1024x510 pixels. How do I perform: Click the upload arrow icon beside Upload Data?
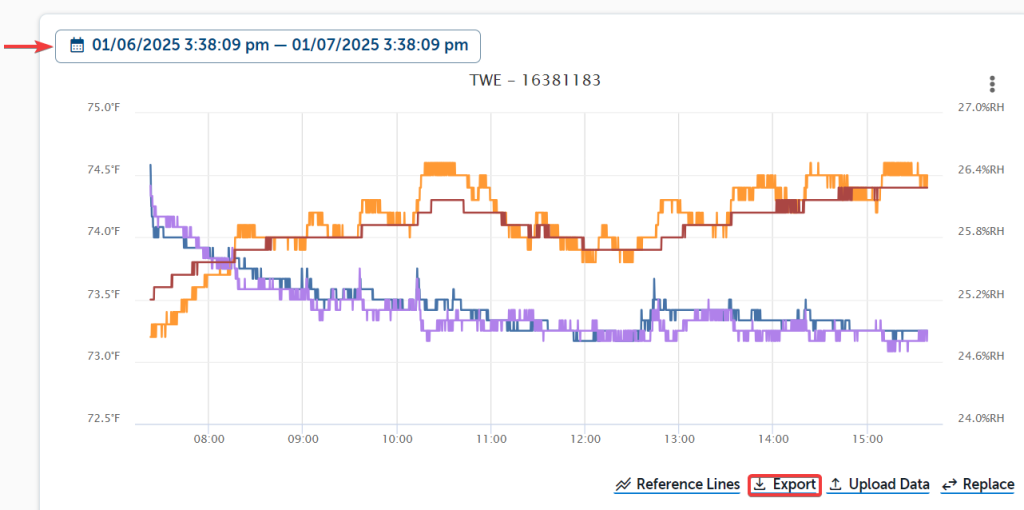(x=836, y=485)
